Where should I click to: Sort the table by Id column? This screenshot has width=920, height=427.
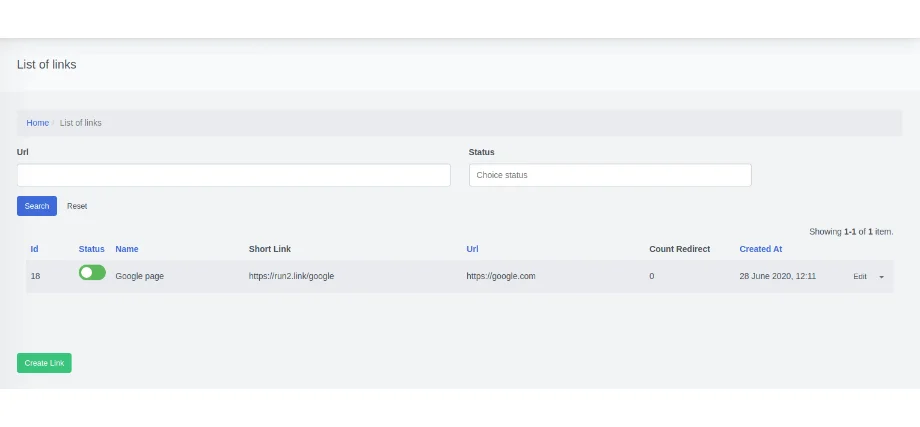34,249
